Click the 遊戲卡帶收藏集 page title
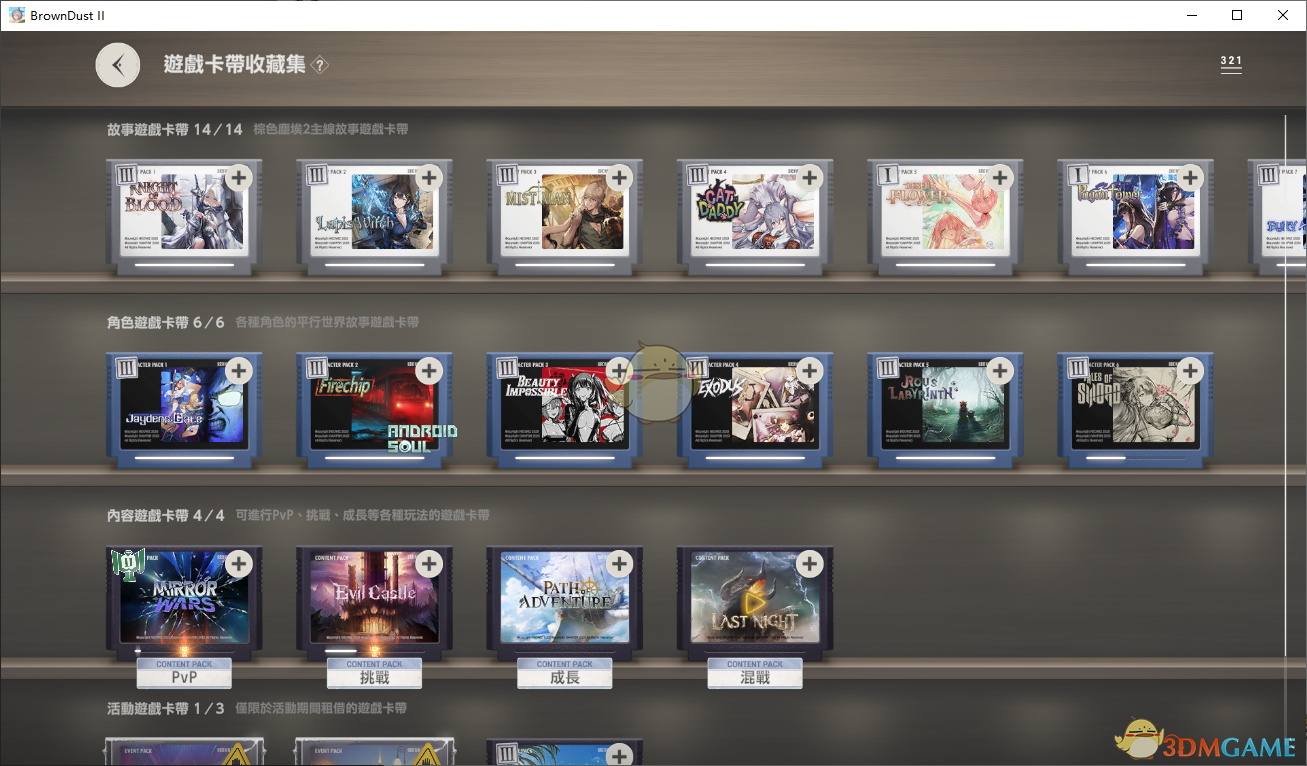The height and width of the screenshot is (766, 1307). click(x=235, y=65)
